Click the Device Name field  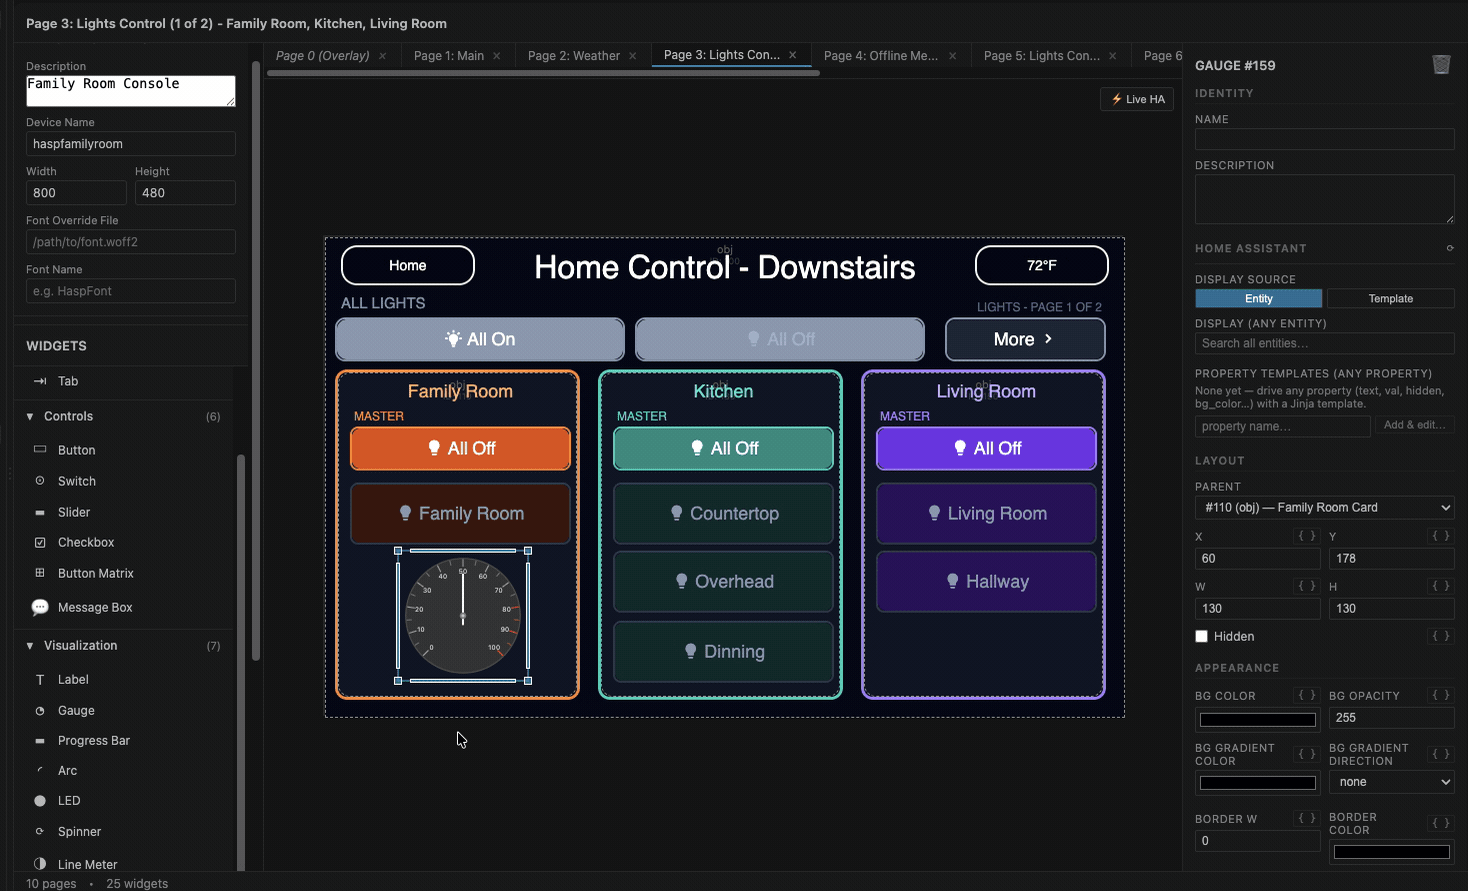131,144
